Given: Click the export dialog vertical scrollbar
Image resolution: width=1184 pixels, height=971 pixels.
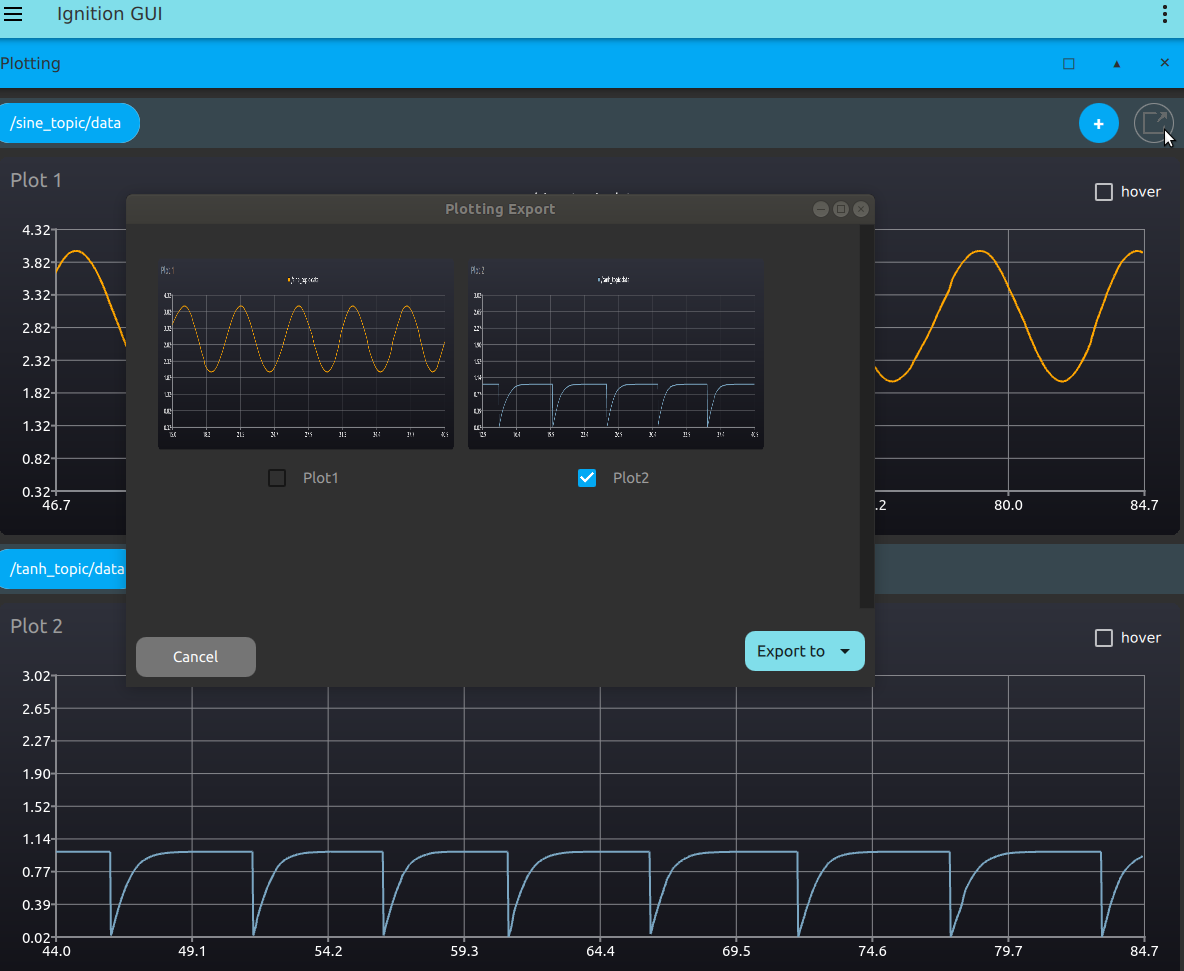Looking at the screenshot, I should tap(866, 416).
